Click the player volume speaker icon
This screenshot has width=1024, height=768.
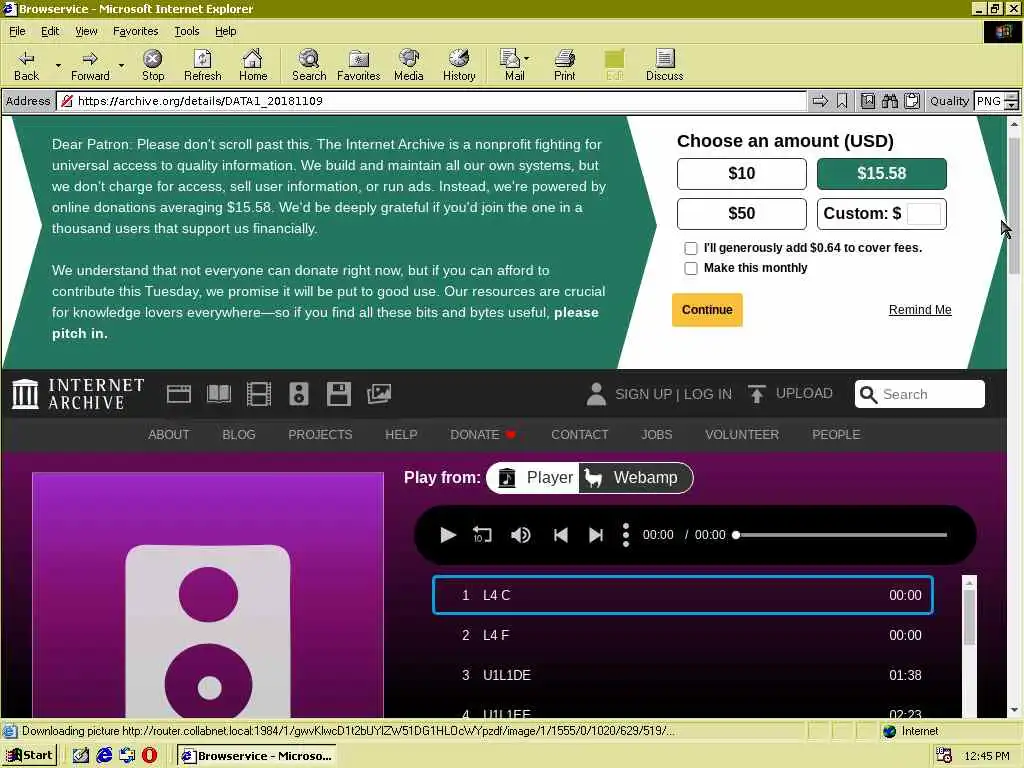(520, 535)
